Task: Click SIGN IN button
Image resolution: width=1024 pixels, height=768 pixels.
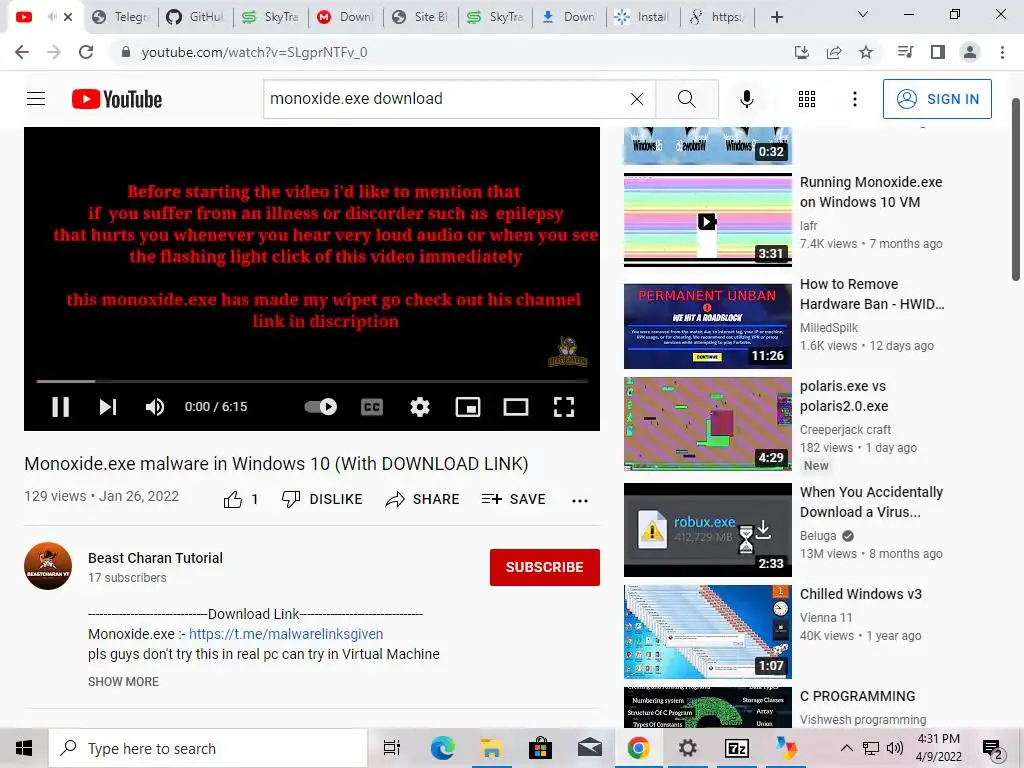Action: coord(937,99)
